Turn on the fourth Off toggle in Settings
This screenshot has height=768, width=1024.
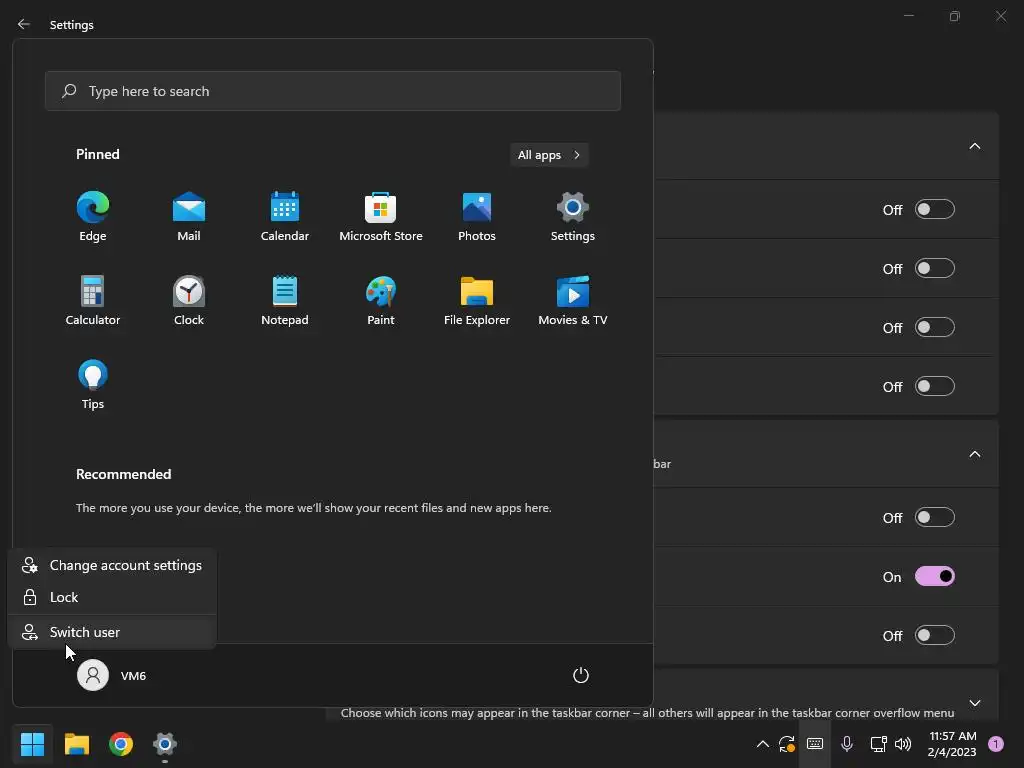click(x=935, y=387)
